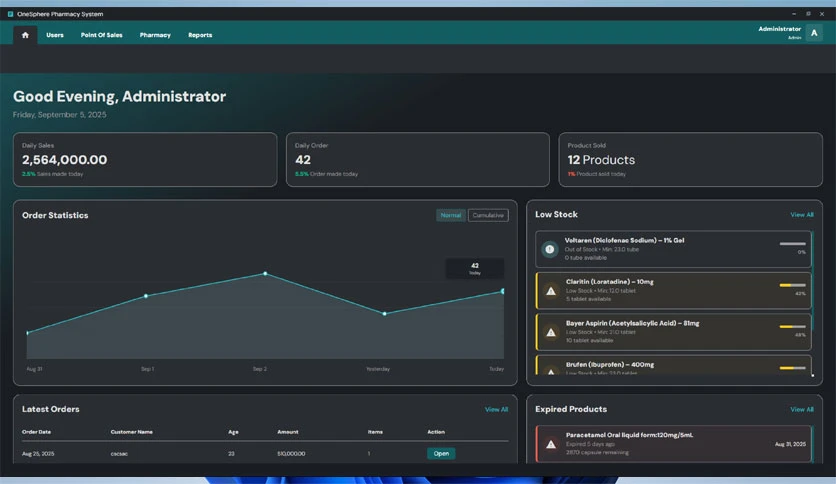This screenshot has height=484, width=836.
Task: Click View All in Expired Products
Action: pos(802,409)
